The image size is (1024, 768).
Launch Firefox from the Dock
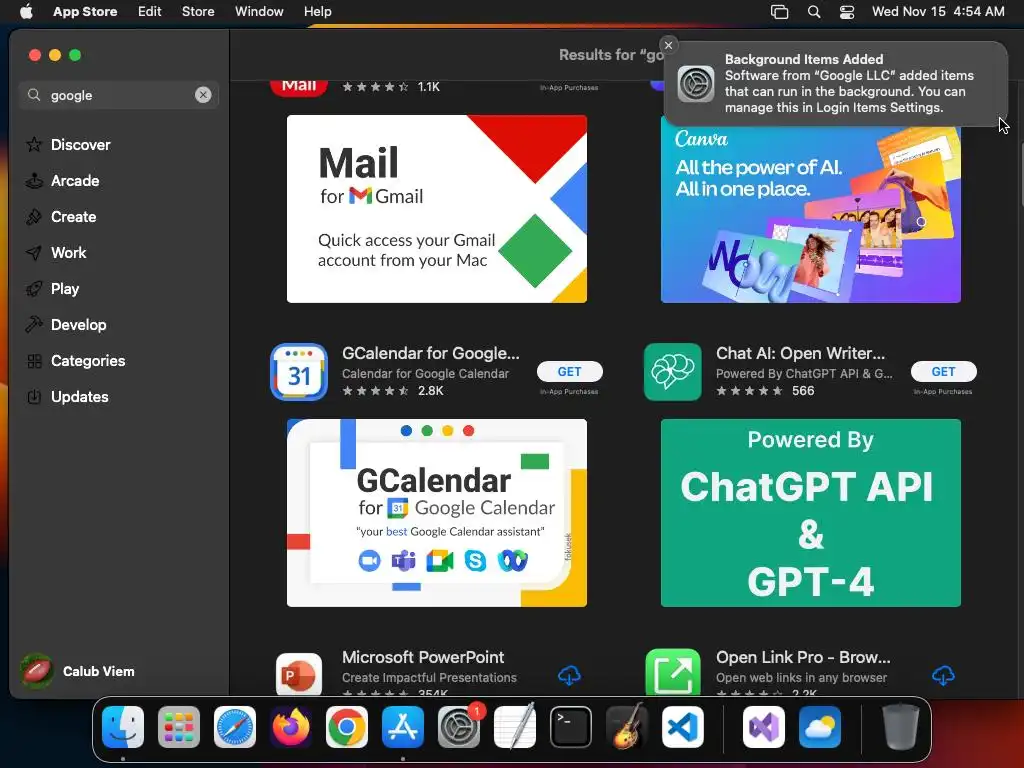click(291, 727)
